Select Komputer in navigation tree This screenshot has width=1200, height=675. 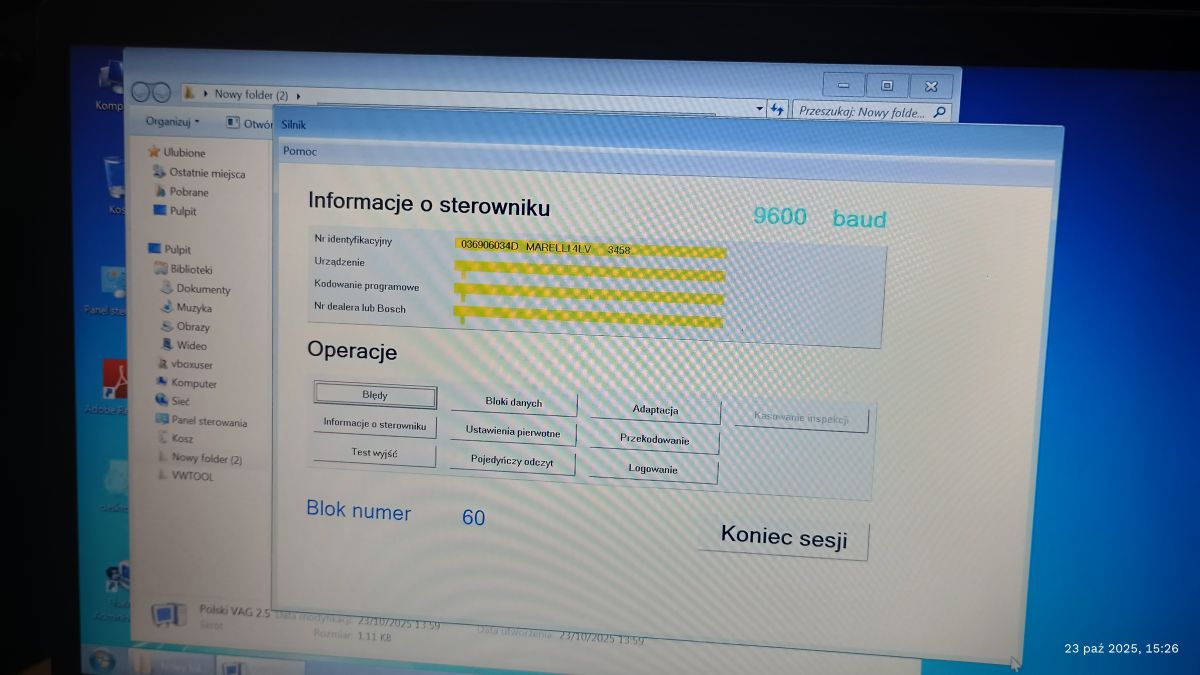point(186,383)
